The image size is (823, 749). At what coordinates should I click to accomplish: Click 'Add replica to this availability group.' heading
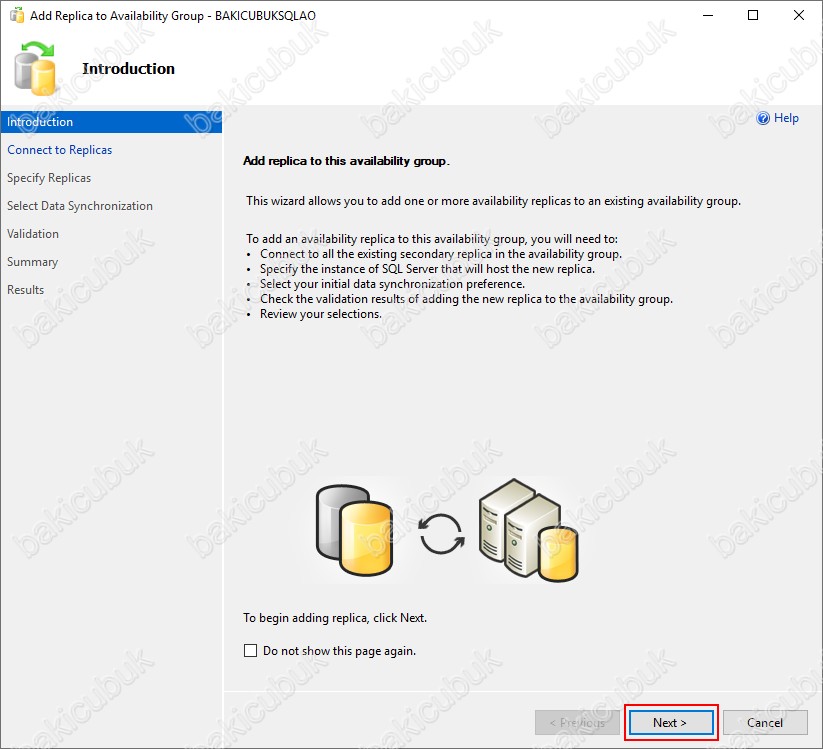(x=346, y=161)
